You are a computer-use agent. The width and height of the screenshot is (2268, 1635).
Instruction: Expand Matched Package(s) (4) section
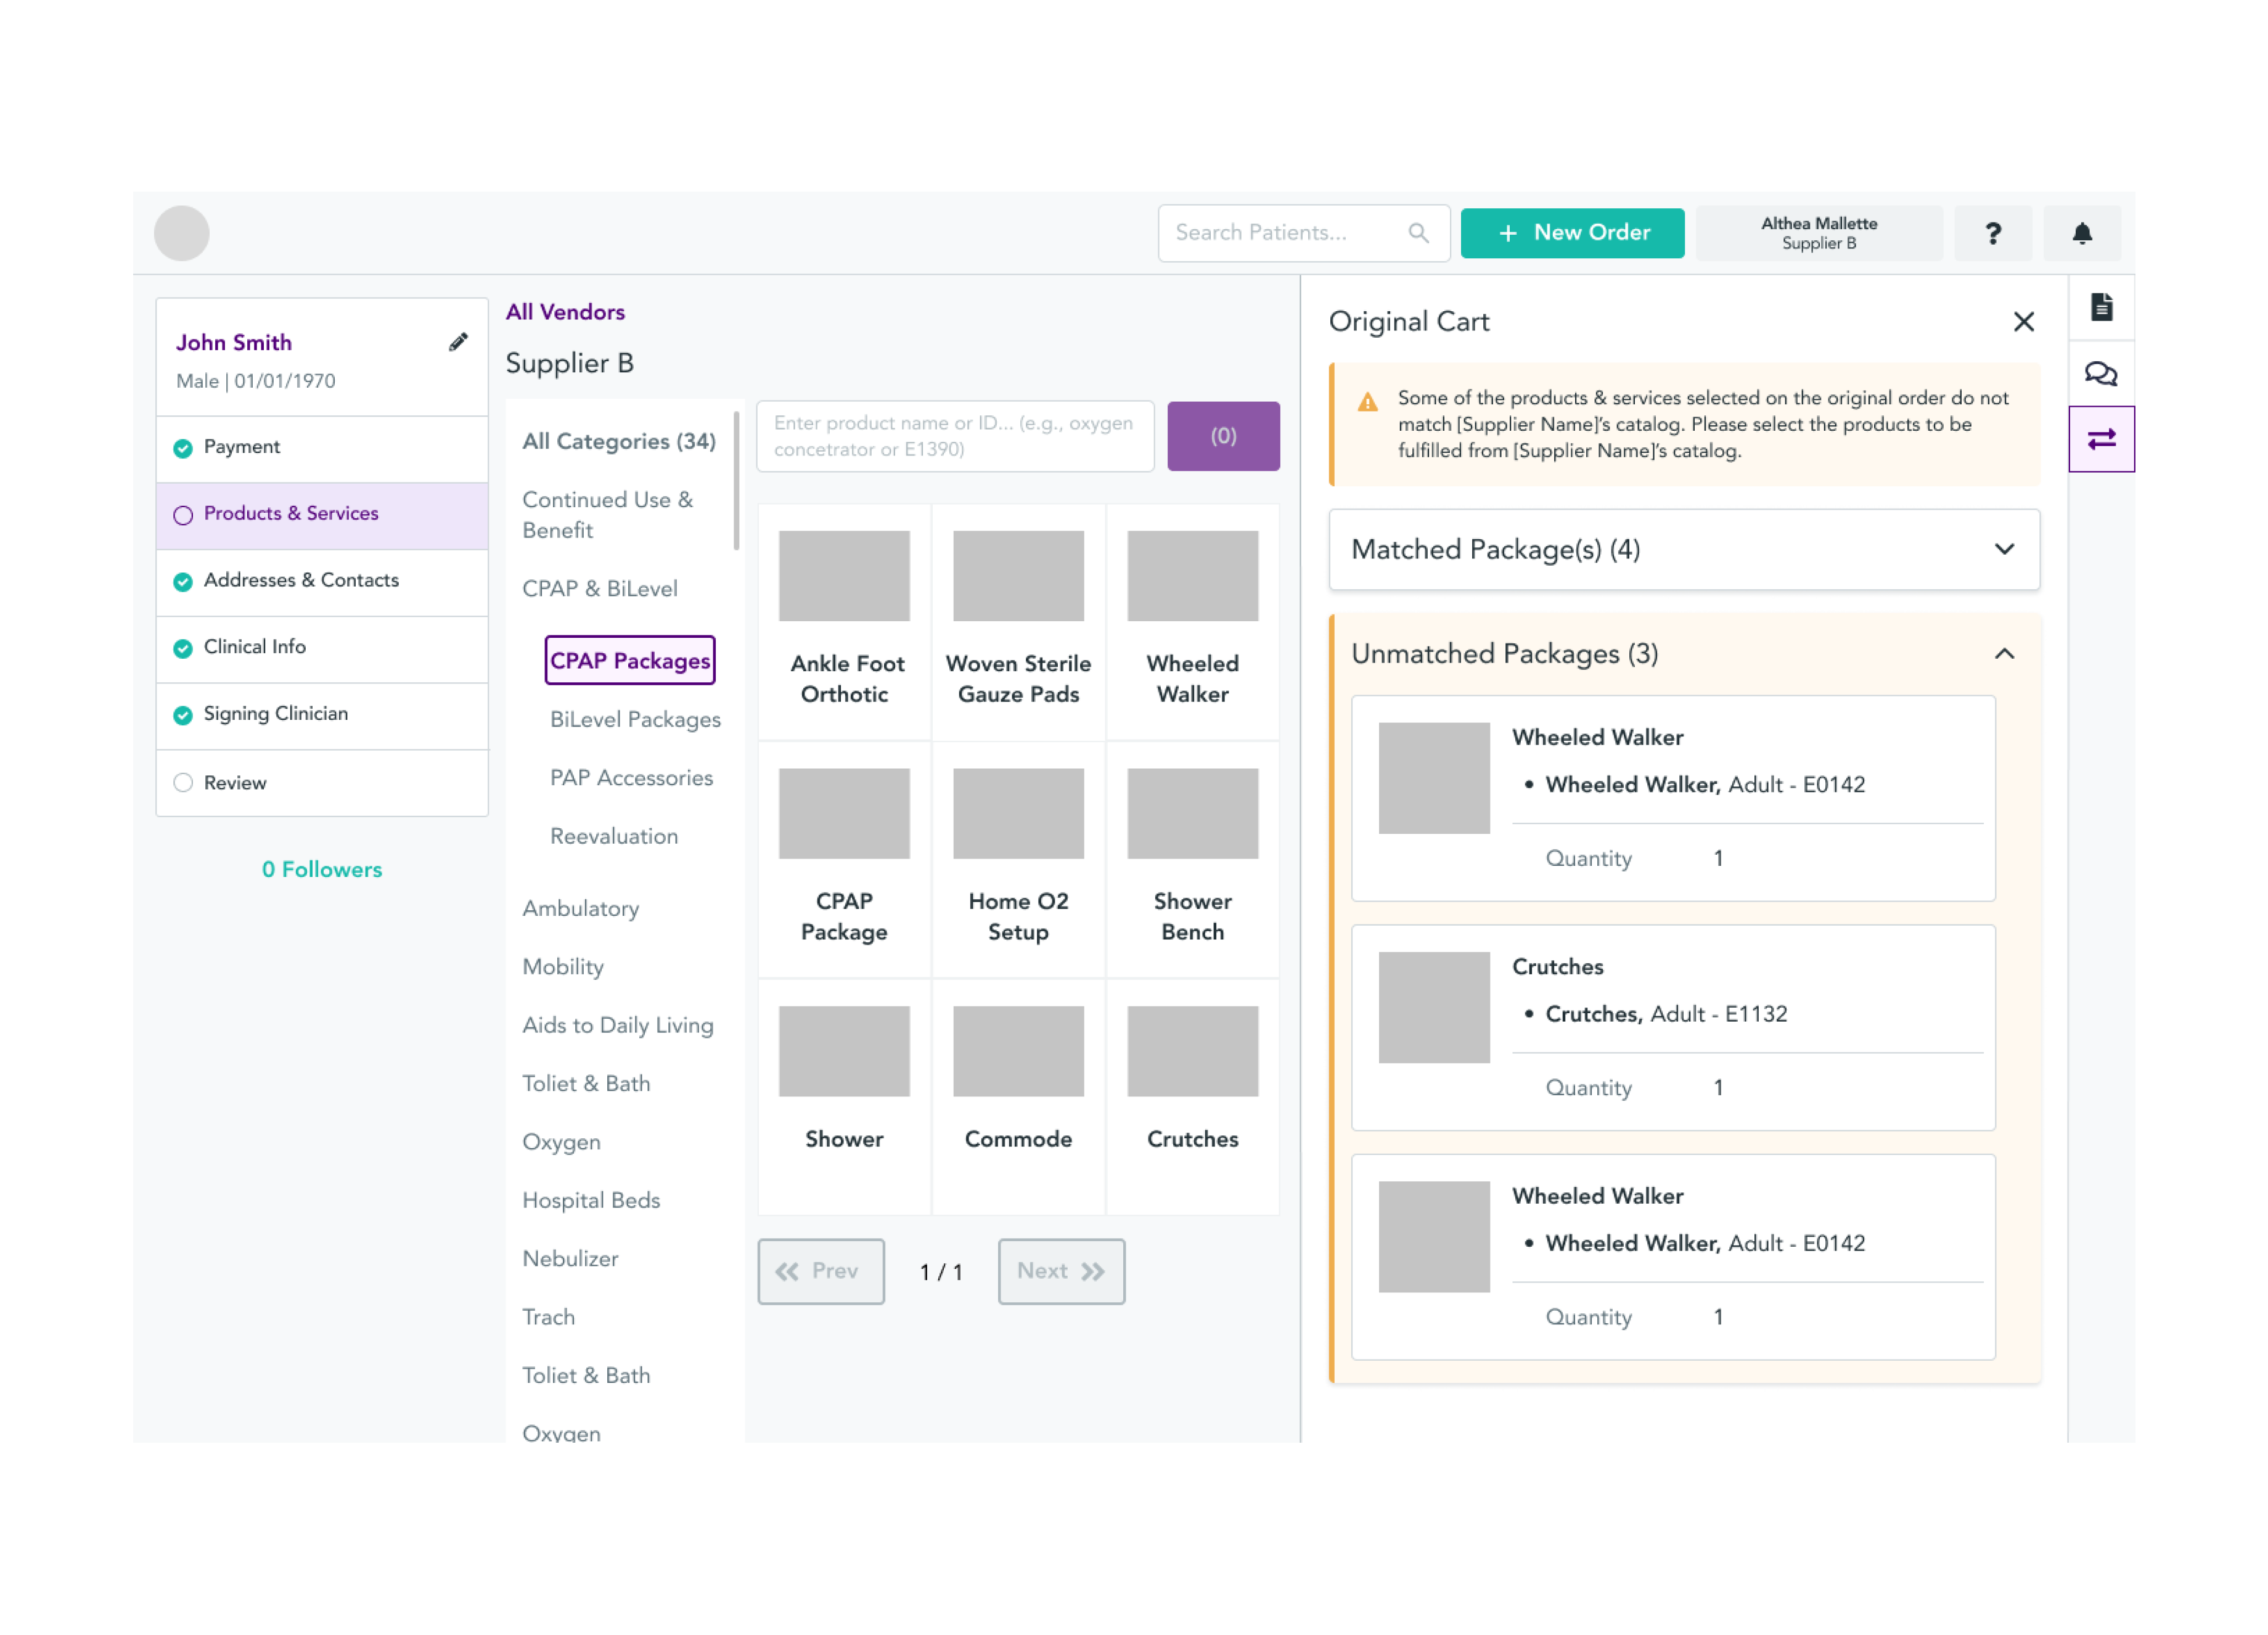pyautogui.click(x=1684, y=549)
